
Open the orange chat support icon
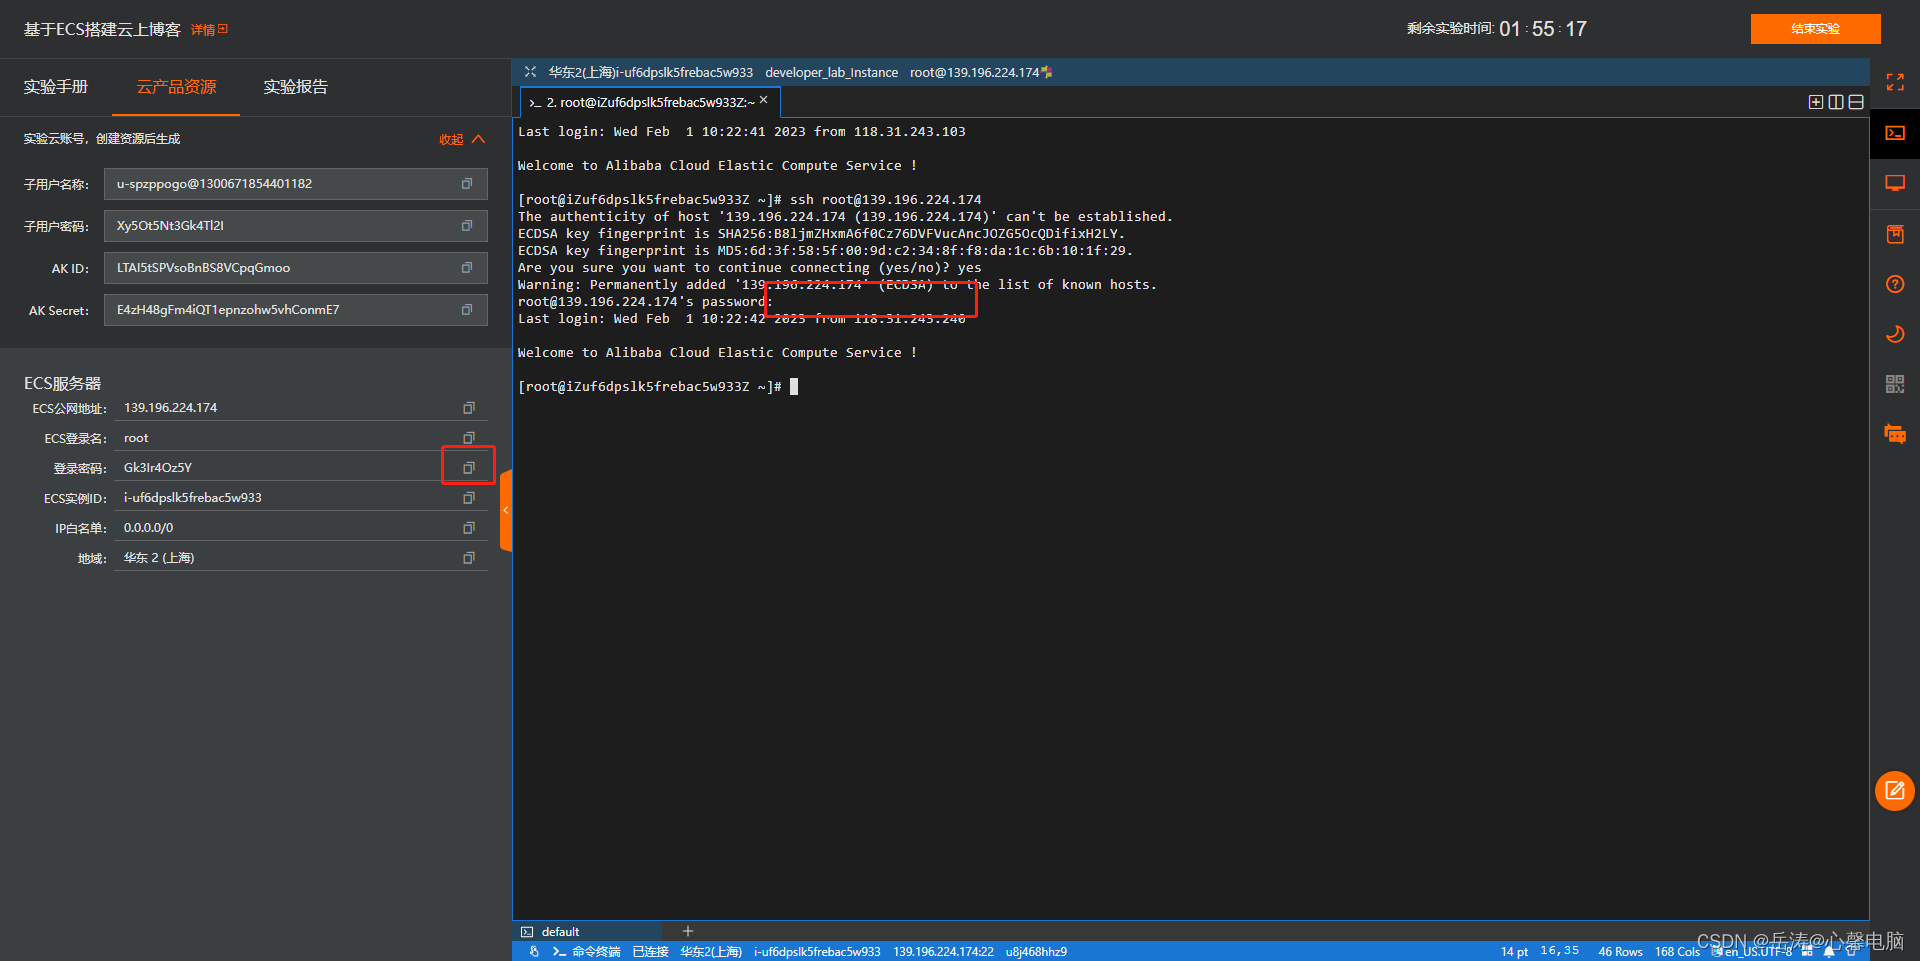(x=1895, y=434)
